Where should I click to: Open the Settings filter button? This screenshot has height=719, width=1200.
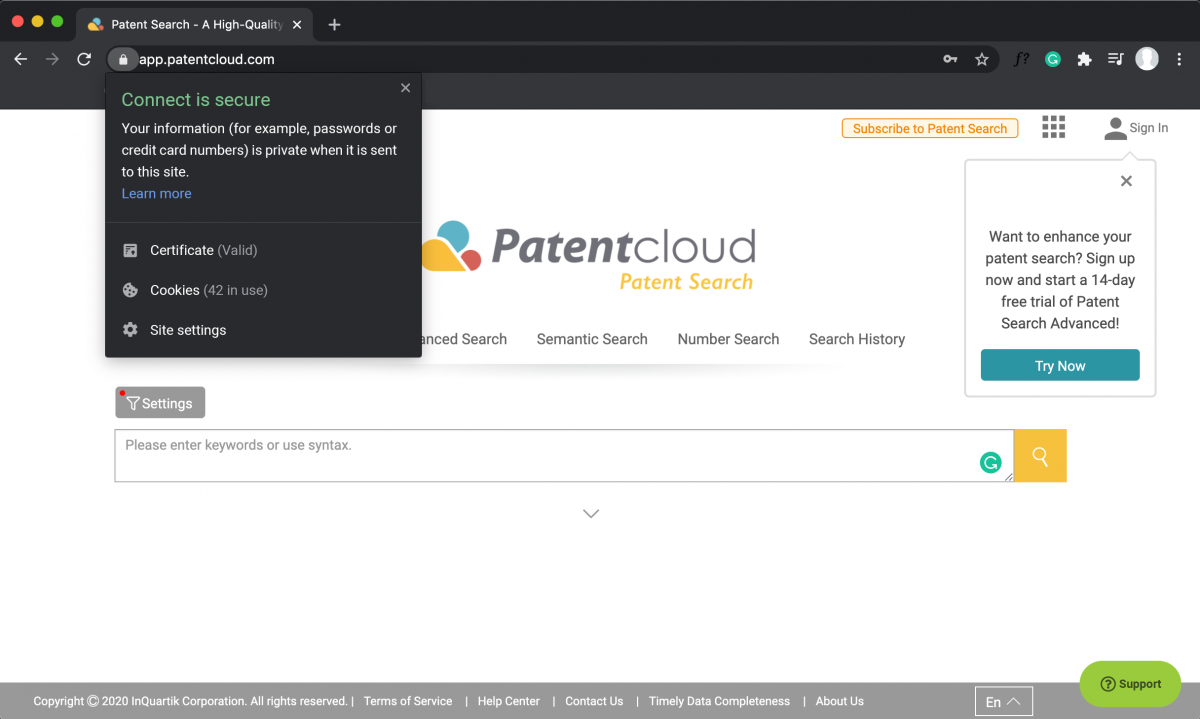coord(160,403)
